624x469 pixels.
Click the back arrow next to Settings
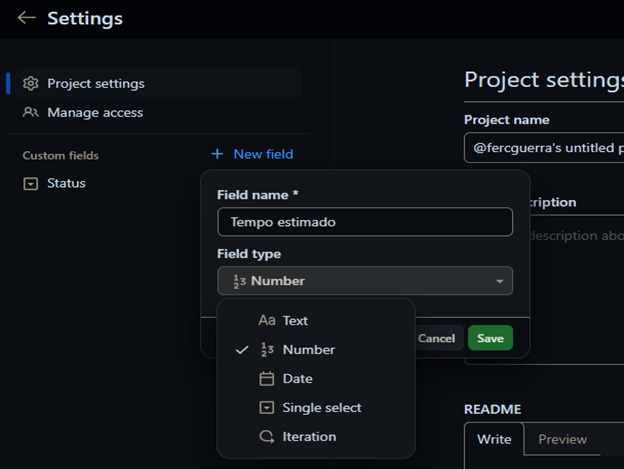[x=26, y=18]
